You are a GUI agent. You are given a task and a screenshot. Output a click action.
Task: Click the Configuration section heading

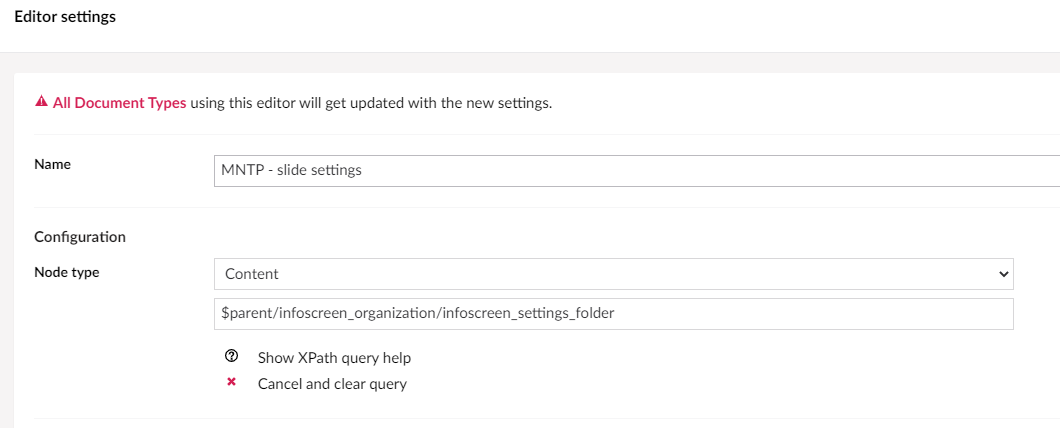pos(80,237)
